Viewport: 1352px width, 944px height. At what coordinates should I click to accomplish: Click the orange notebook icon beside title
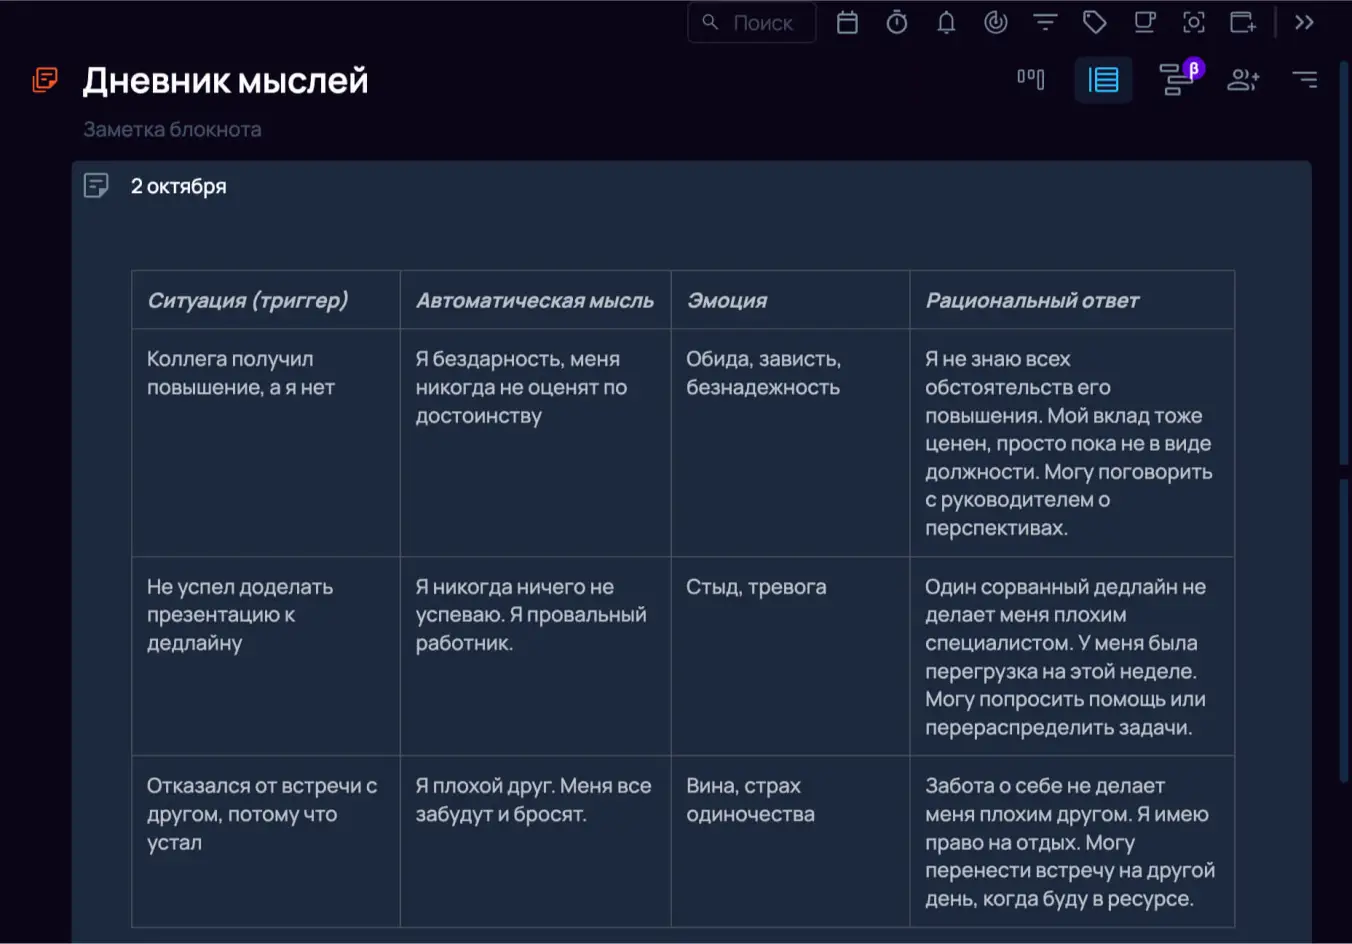[46, 79]
